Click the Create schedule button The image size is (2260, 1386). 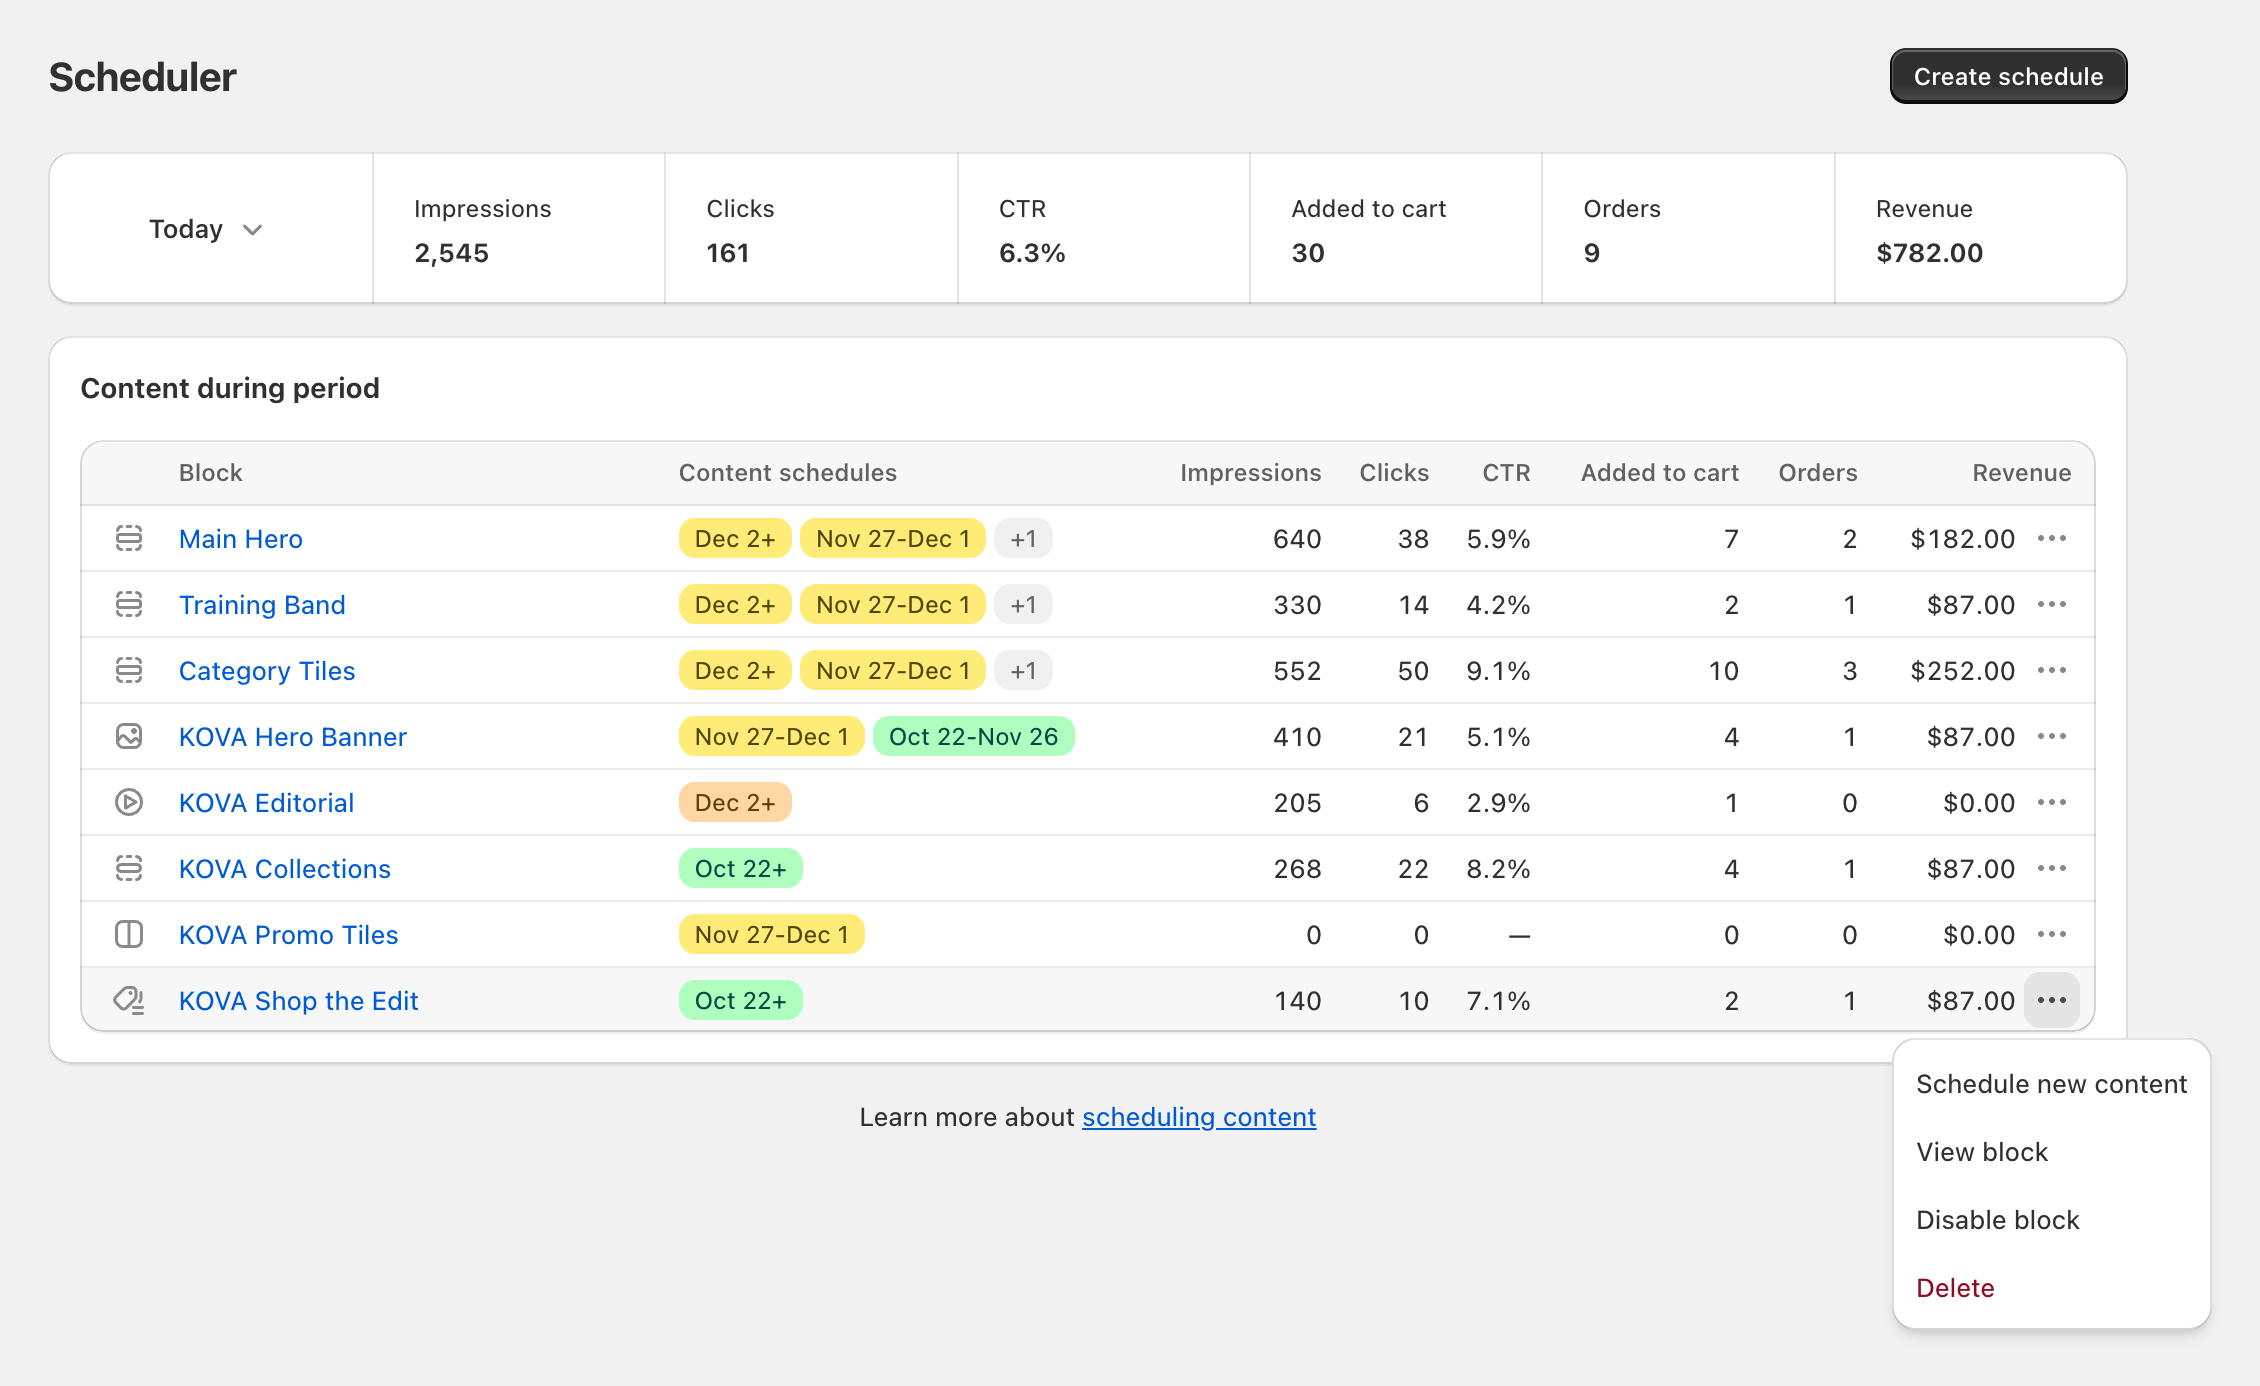tap(2008, 76)
